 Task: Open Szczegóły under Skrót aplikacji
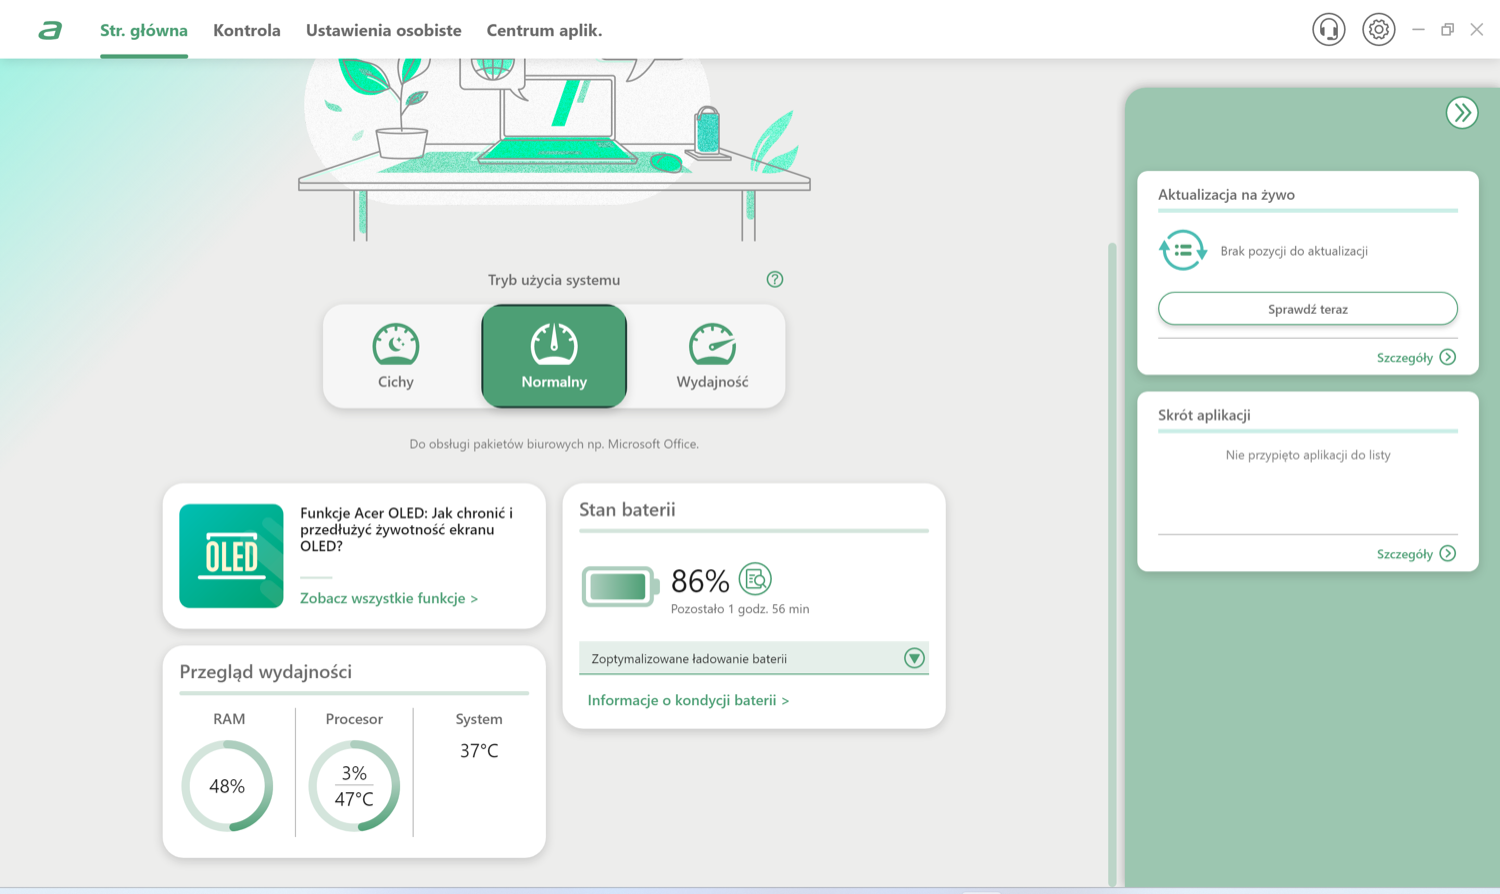pyautogui.click(x=1416, y=554)
